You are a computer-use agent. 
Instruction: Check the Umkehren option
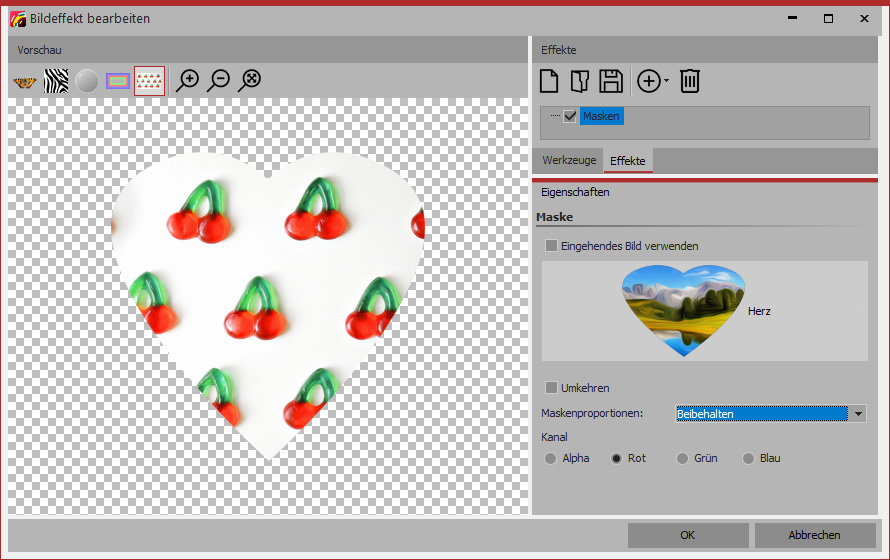(x=551, y=388)
